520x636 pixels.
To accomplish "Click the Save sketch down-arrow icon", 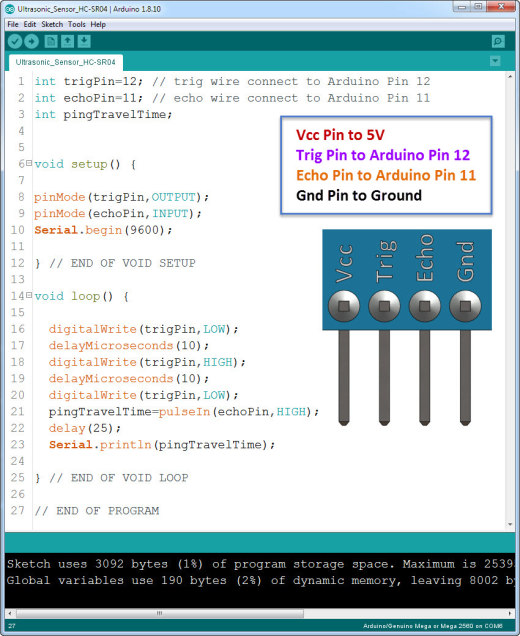I will coord(84,41).
